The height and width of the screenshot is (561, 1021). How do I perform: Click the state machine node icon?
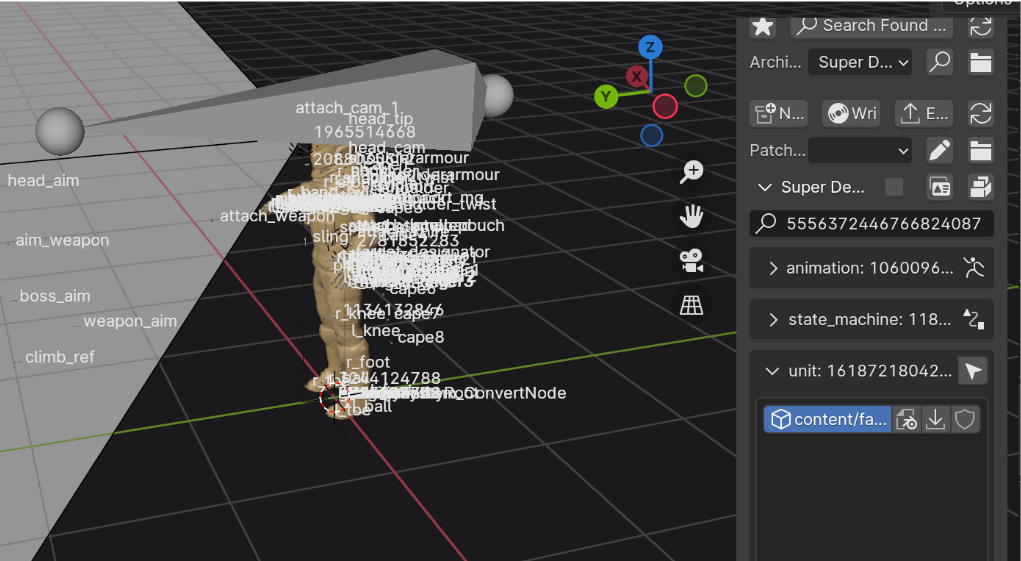974,320
